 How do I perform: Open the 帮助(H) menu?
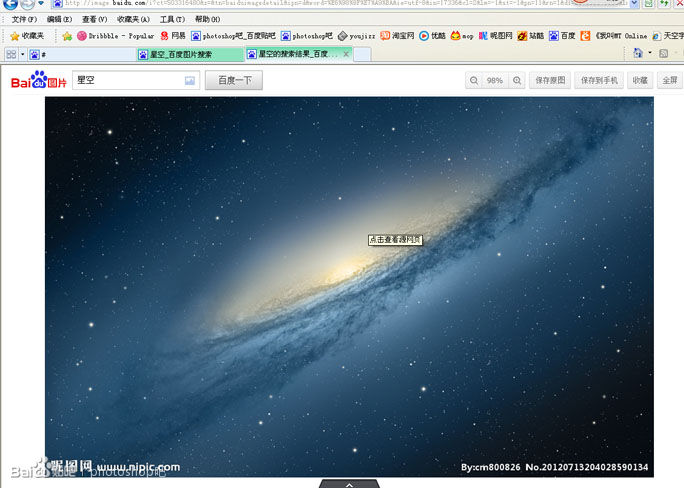coord(207,19)
